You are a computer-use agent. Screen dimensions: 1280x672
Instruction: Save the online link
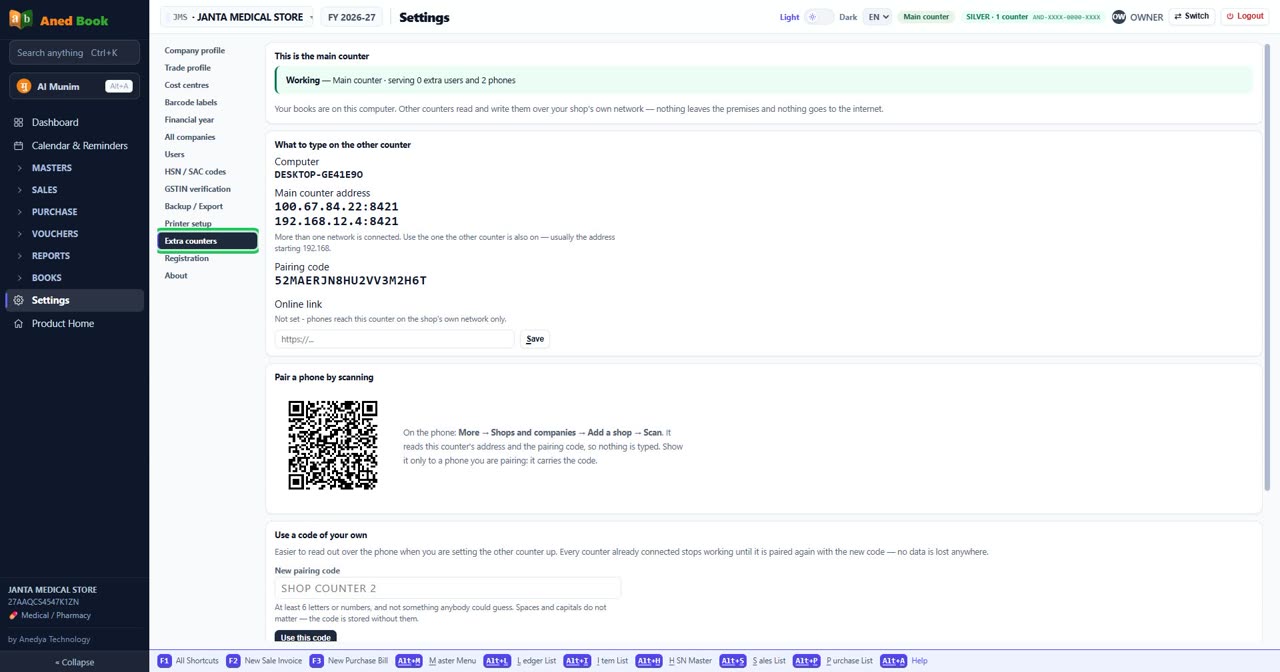point(535,339)
